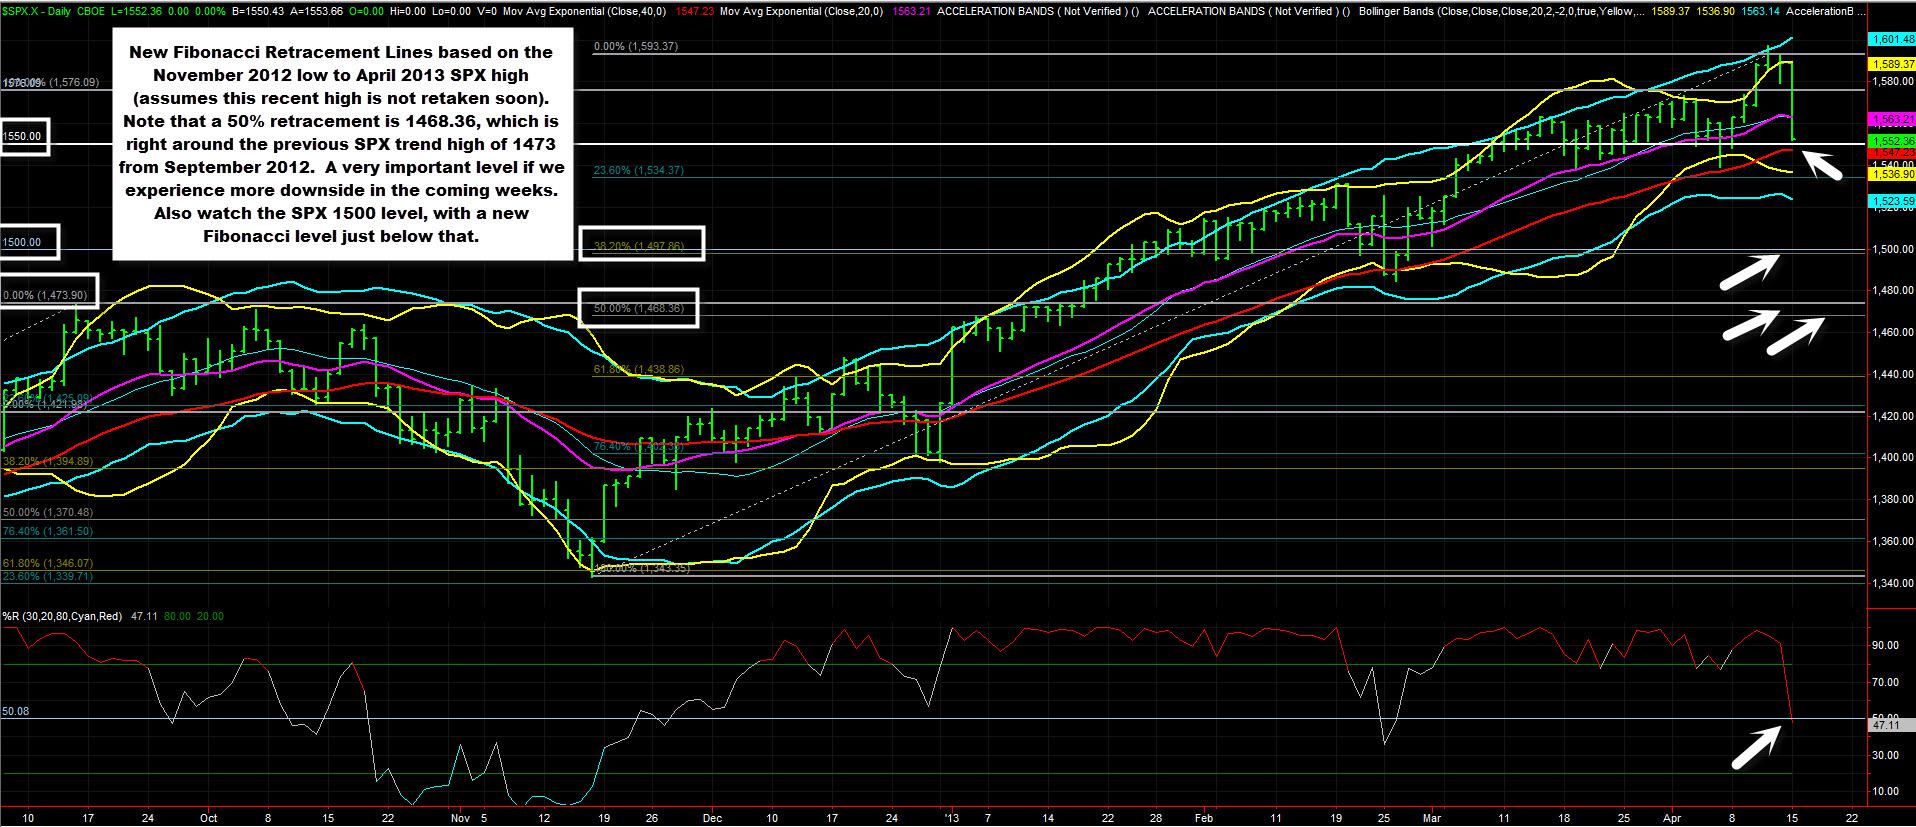
Task: Click the 90.00 label on %R axis
Action: click(1885, 645)
